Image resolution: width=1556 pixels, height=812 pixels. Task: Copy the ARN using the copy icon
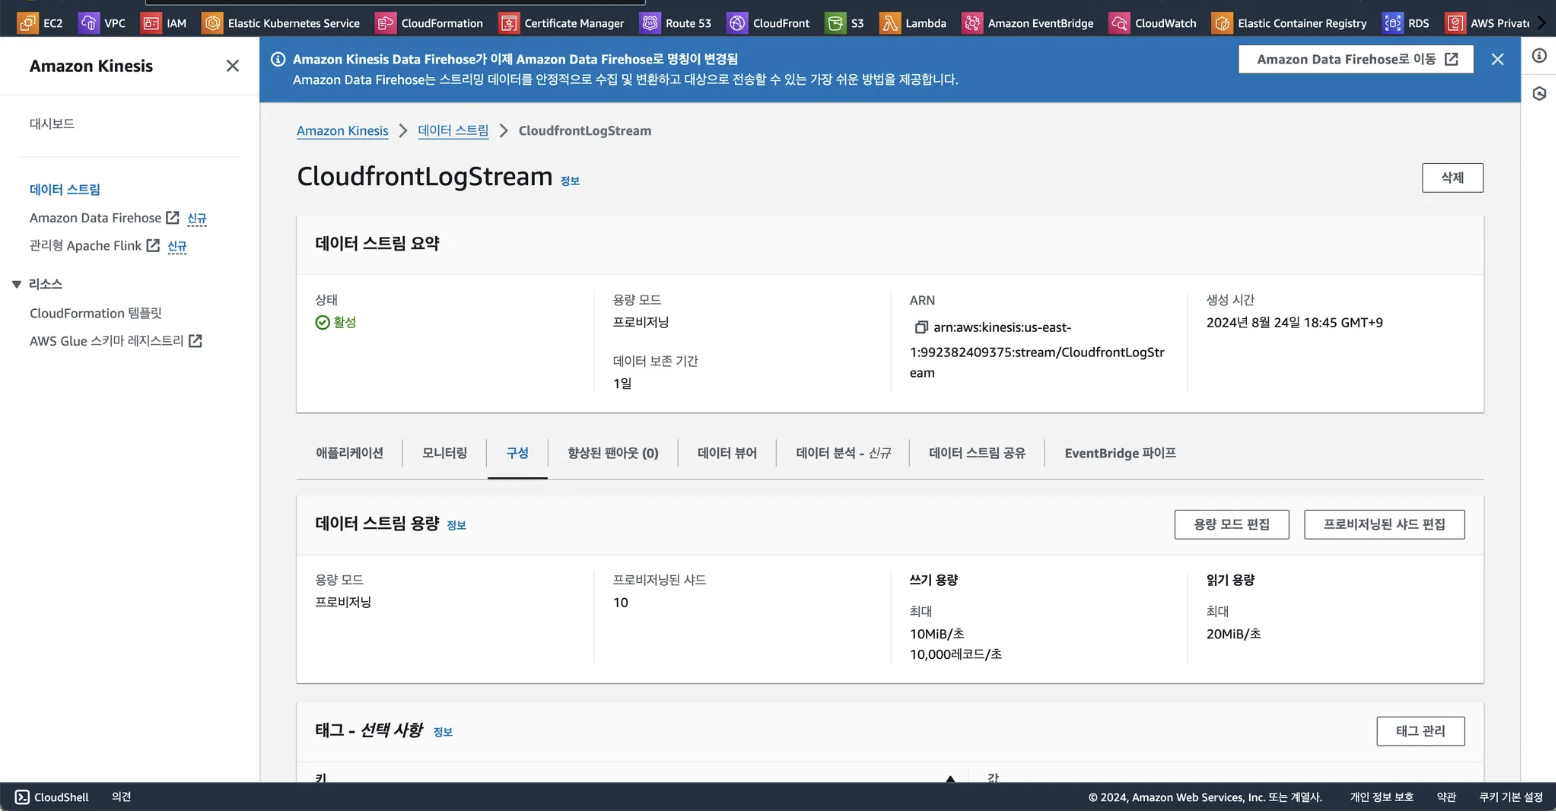pos(921,327)
